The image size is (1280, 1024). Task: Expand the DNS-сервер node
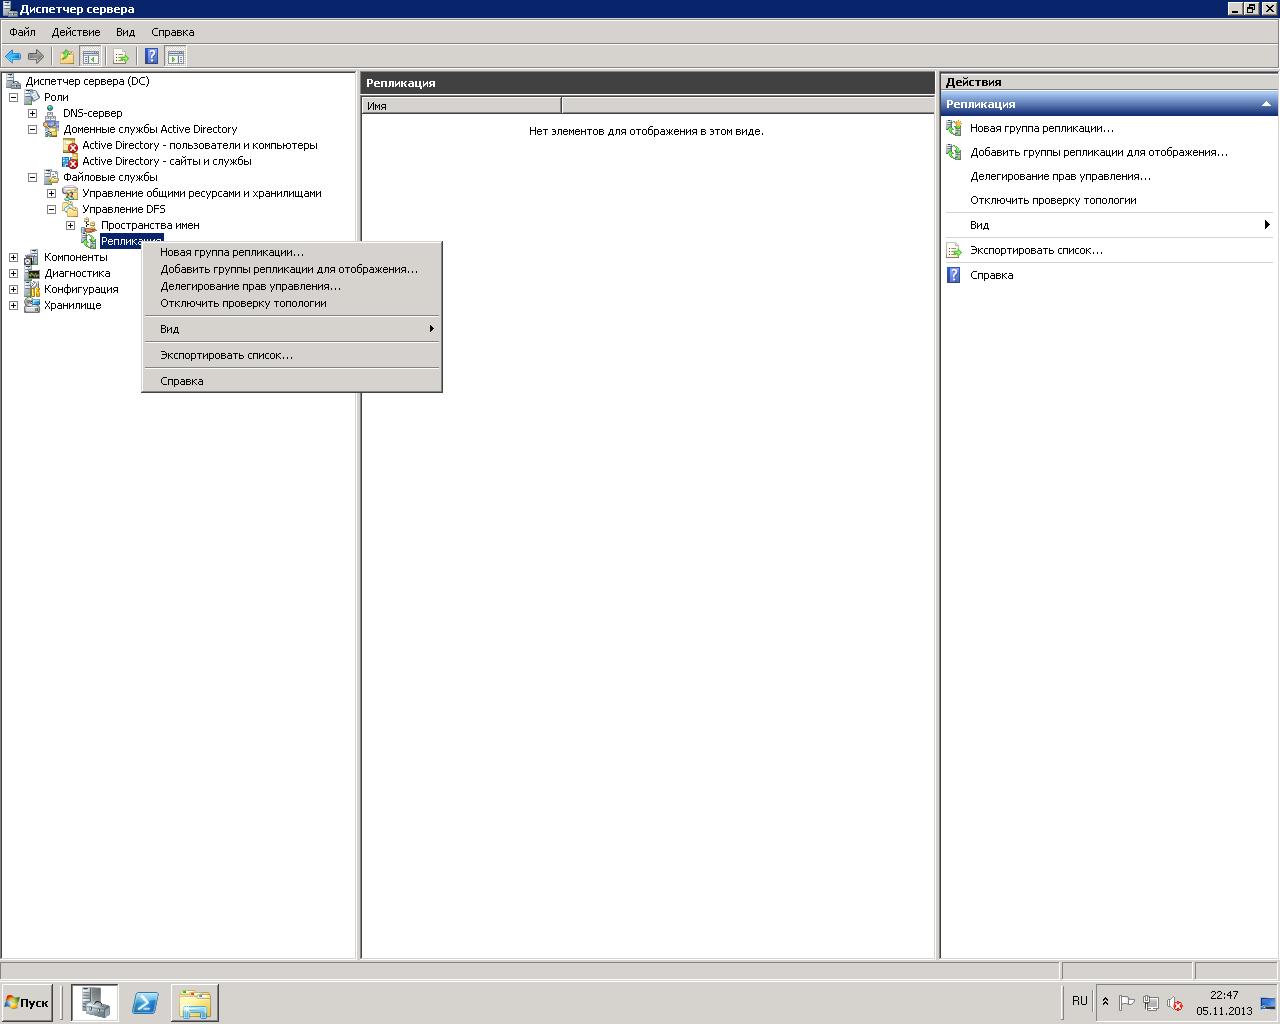pos(32,113)
